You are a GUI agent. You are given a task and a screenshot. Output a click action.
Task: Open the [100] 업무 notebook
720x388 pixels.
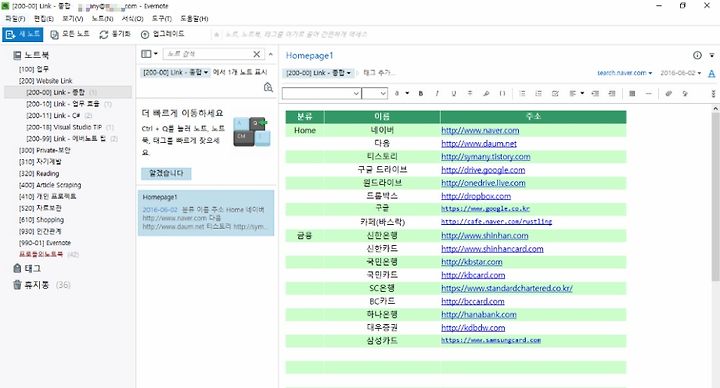coord(34,69)
